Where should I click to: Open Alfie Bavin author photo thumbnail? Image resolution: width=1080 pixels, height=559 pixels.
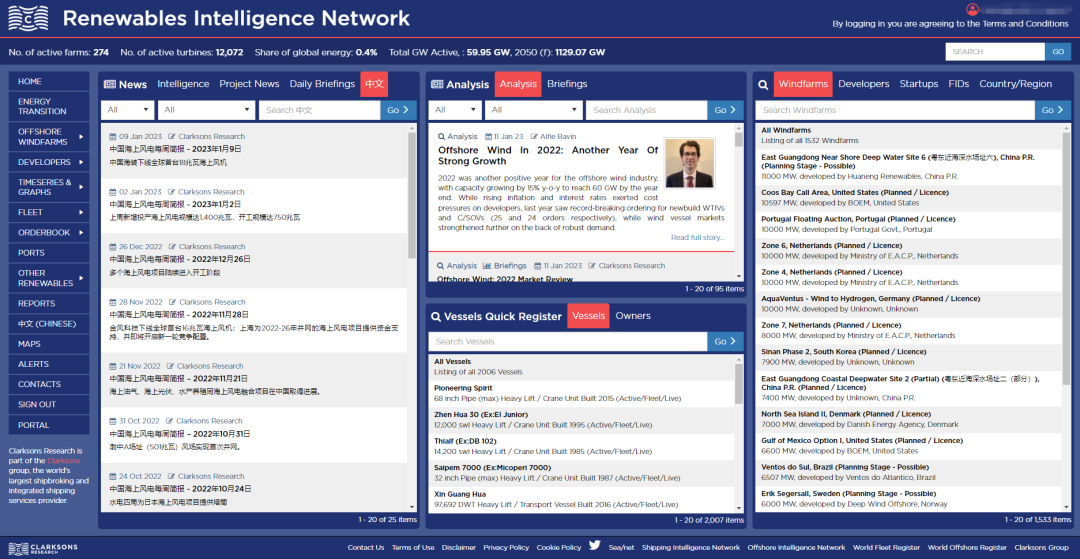689,163
